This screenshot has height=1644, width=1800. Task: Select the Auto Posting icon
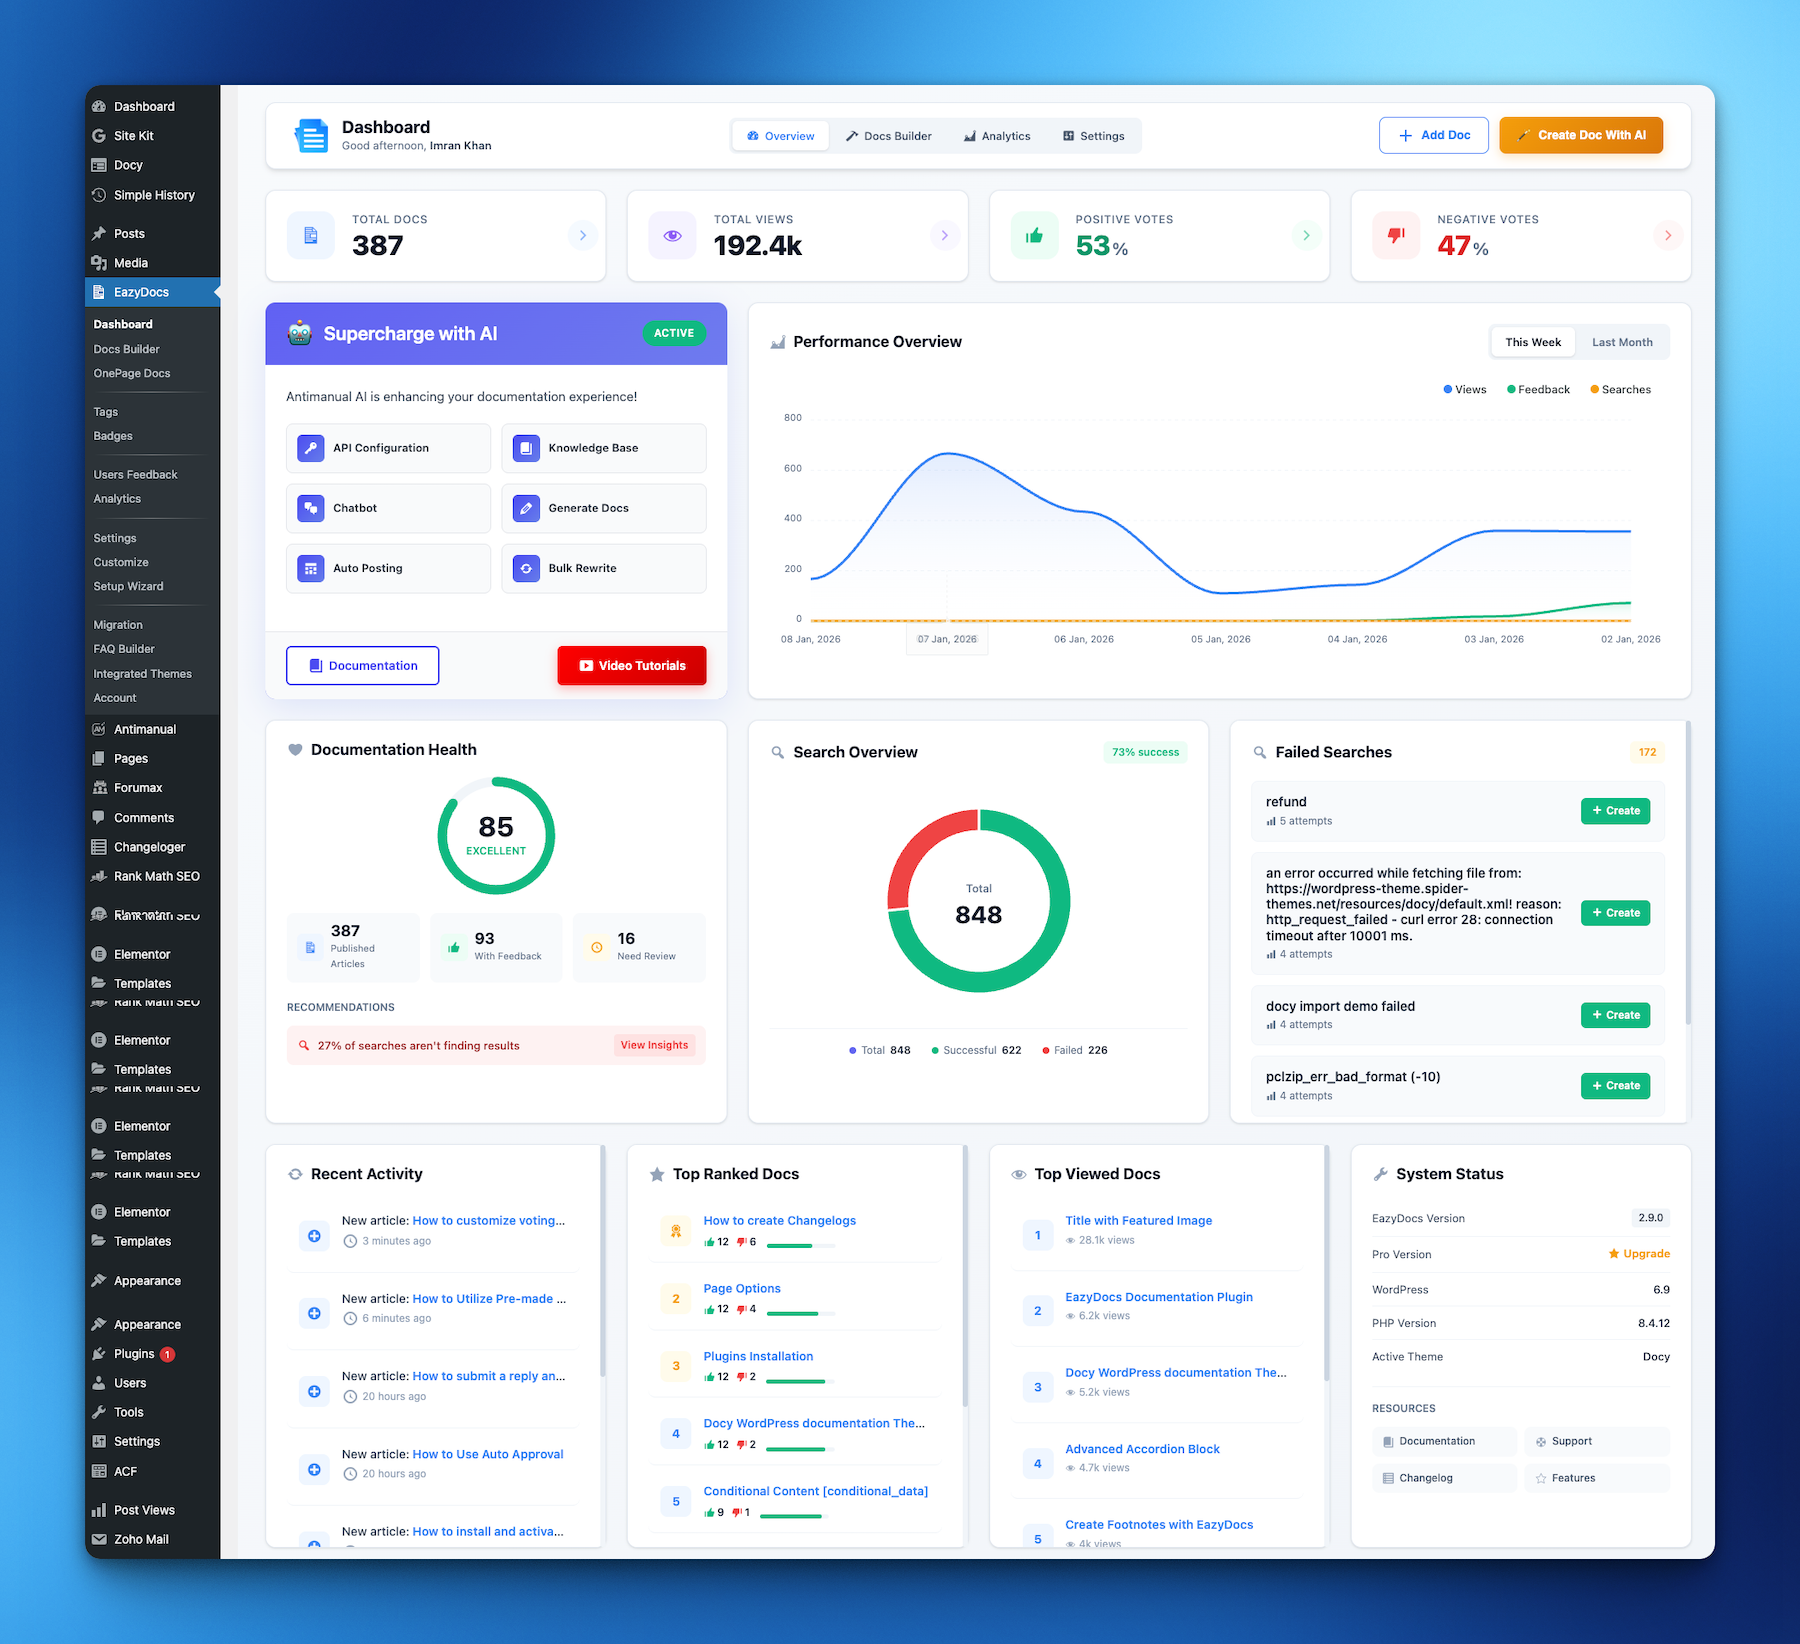point(311,568)
